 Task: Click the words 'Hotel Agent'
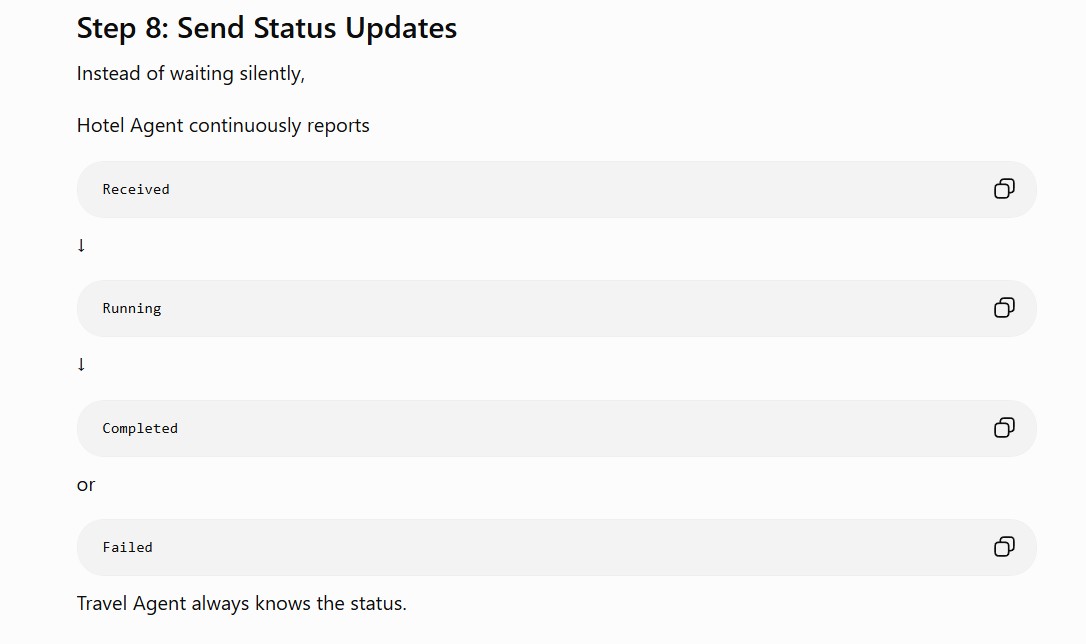[x=130, y=125]
